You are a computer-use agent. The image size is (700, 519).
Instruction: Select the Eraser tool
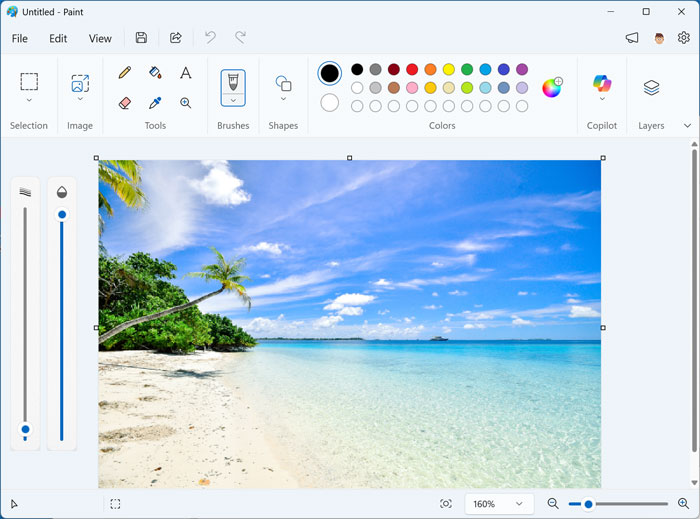[x=125, y=103]
